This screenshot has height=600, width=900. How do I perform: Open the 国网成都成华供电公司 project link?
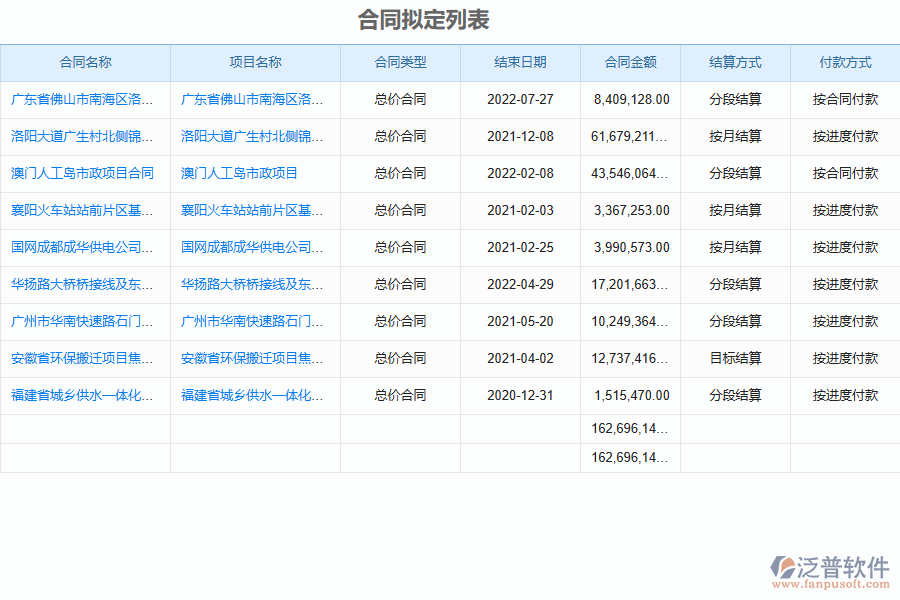[x=252, y=247]
